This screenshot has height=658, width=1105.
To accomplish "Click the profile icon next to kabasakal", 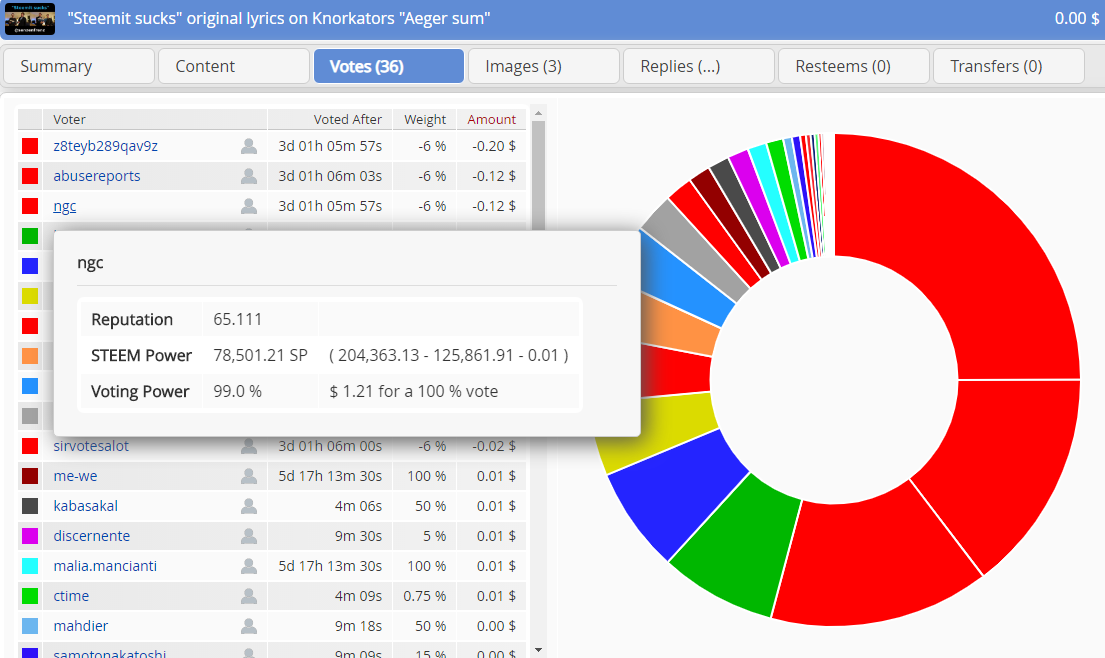I will click(x=249, y=506).
